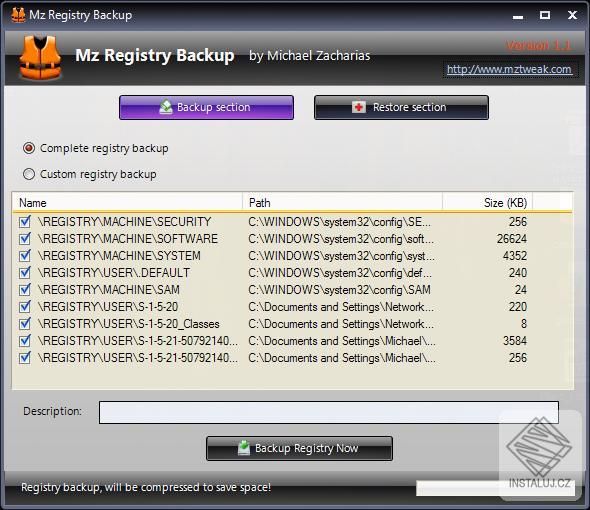Click the red cross icon on Restore section

[359, 107]
